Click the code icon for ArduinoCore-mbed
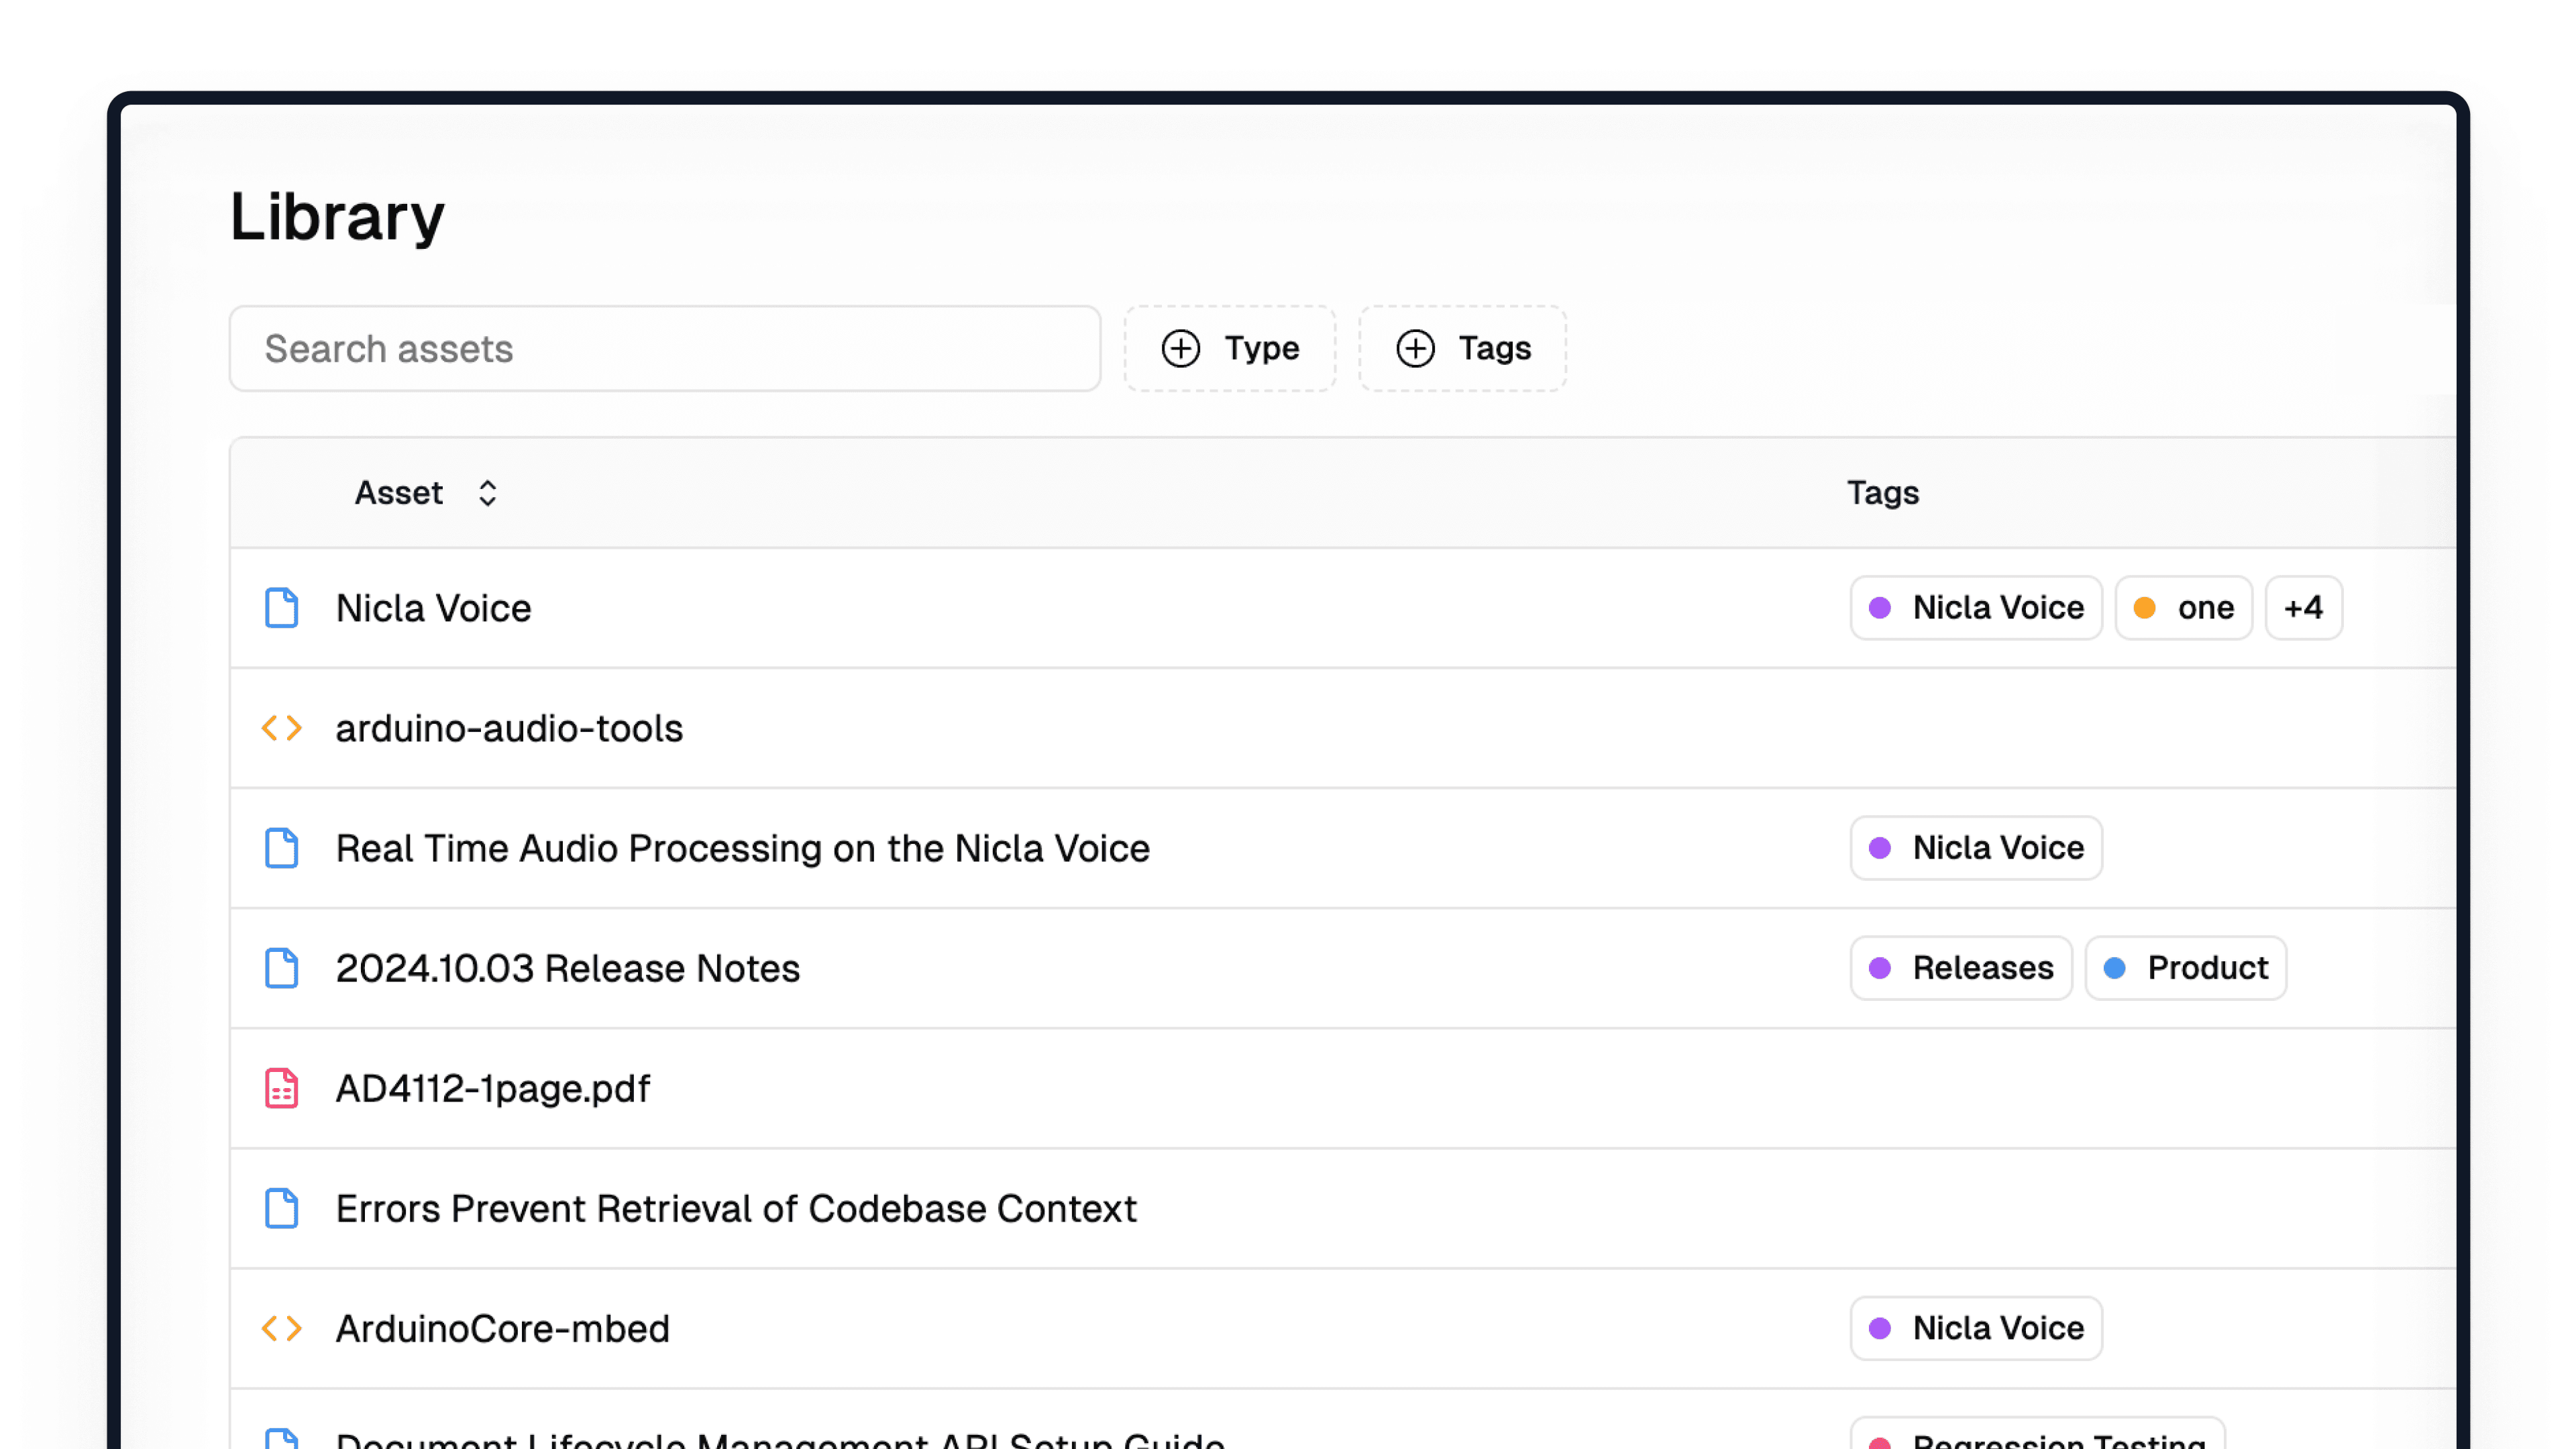Screen dimensions: 2576x1449 (281, 1328)
